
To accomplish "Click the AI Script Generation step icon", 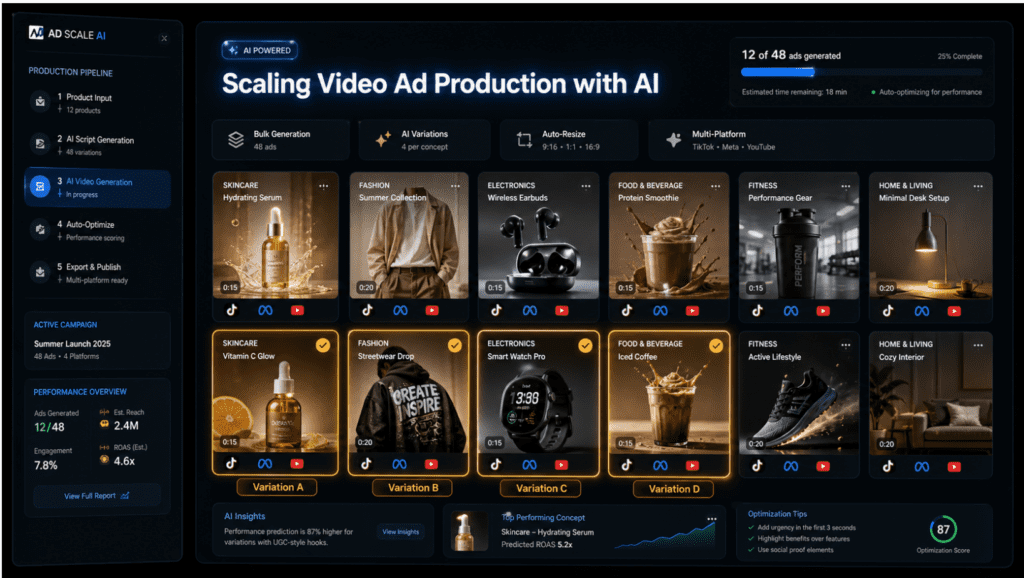I will tap(40, 144).
